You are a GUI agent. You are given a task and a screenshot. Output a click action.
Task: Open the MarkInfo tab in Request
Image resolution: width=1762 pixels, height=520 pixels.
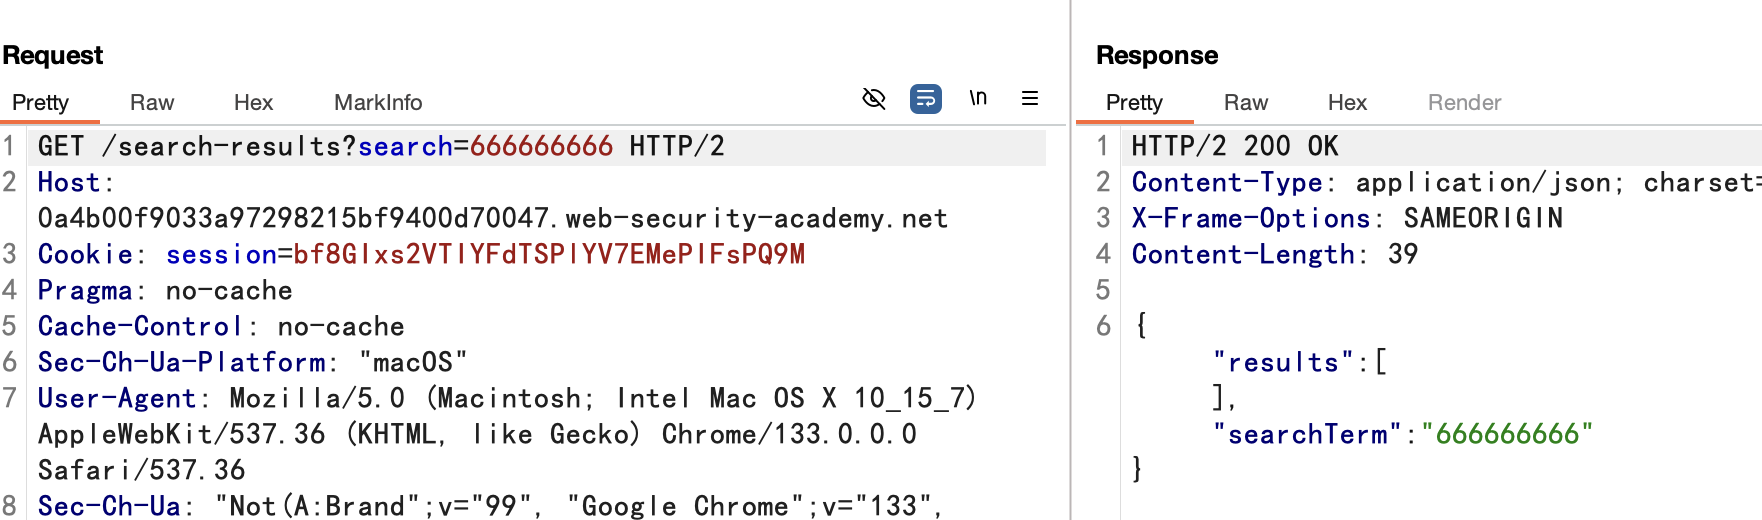click(378, 102)
